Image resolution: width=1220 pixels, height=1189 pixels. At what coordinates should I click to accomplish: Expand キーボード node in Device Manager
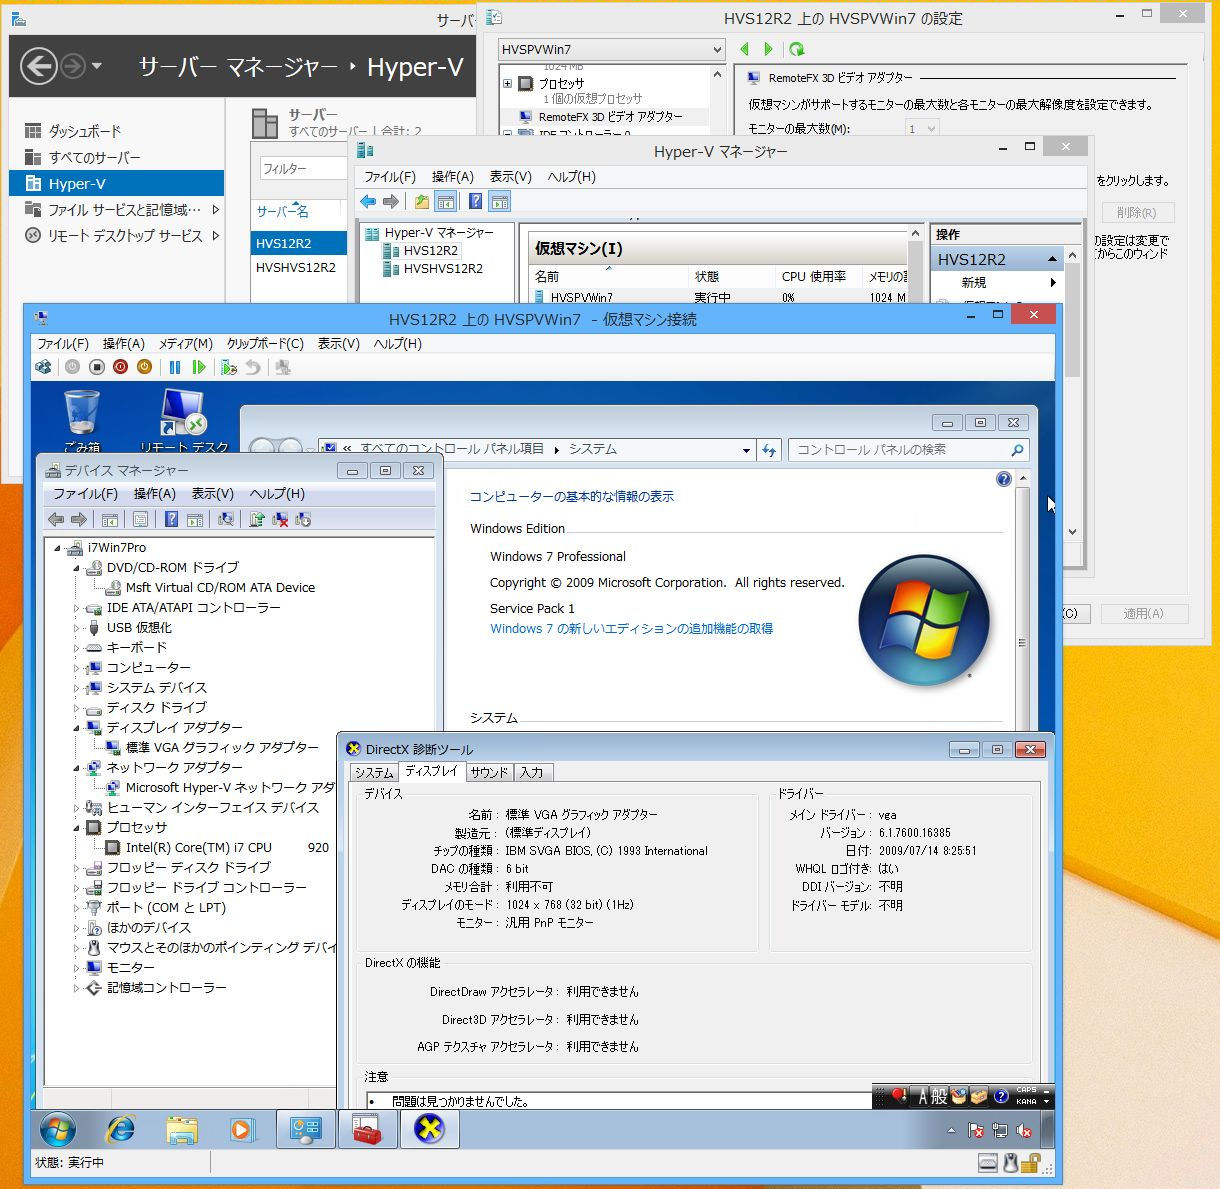[76, 648]
